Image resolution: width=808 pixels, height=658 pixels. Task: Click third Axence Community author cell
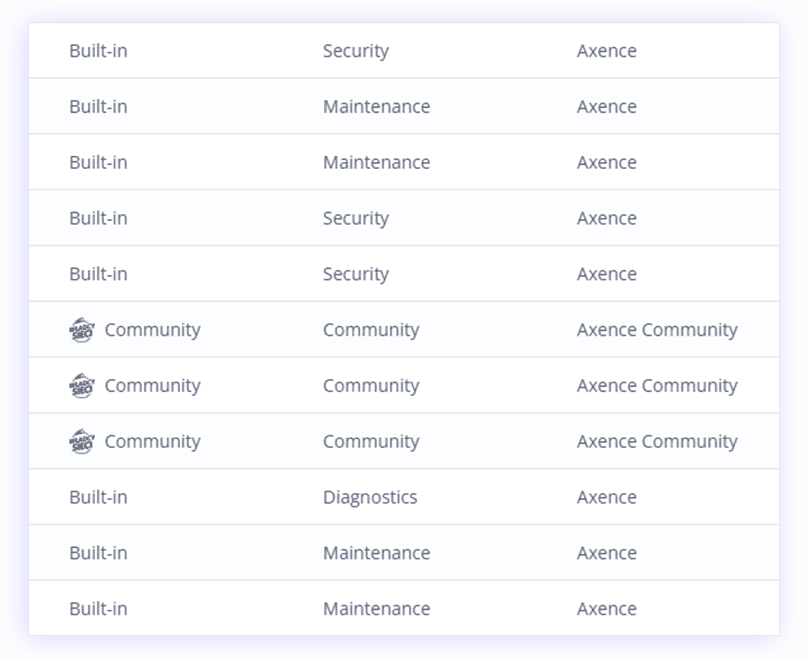point(657,442)
